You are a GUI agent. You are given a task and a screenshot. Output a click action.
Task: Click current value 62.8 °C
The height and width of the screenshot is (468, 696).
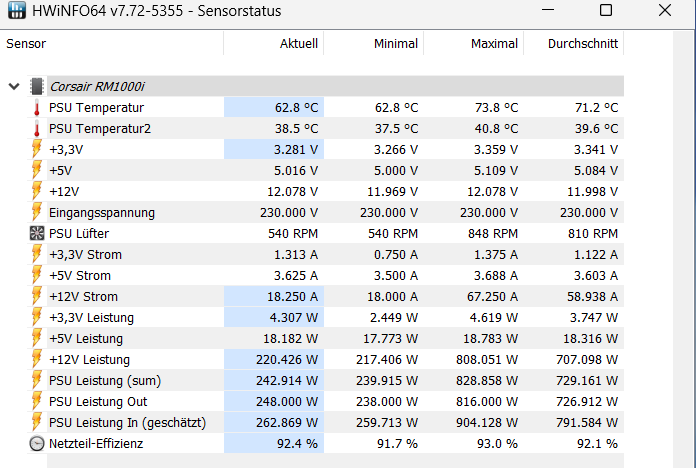[x=296, y=107]
